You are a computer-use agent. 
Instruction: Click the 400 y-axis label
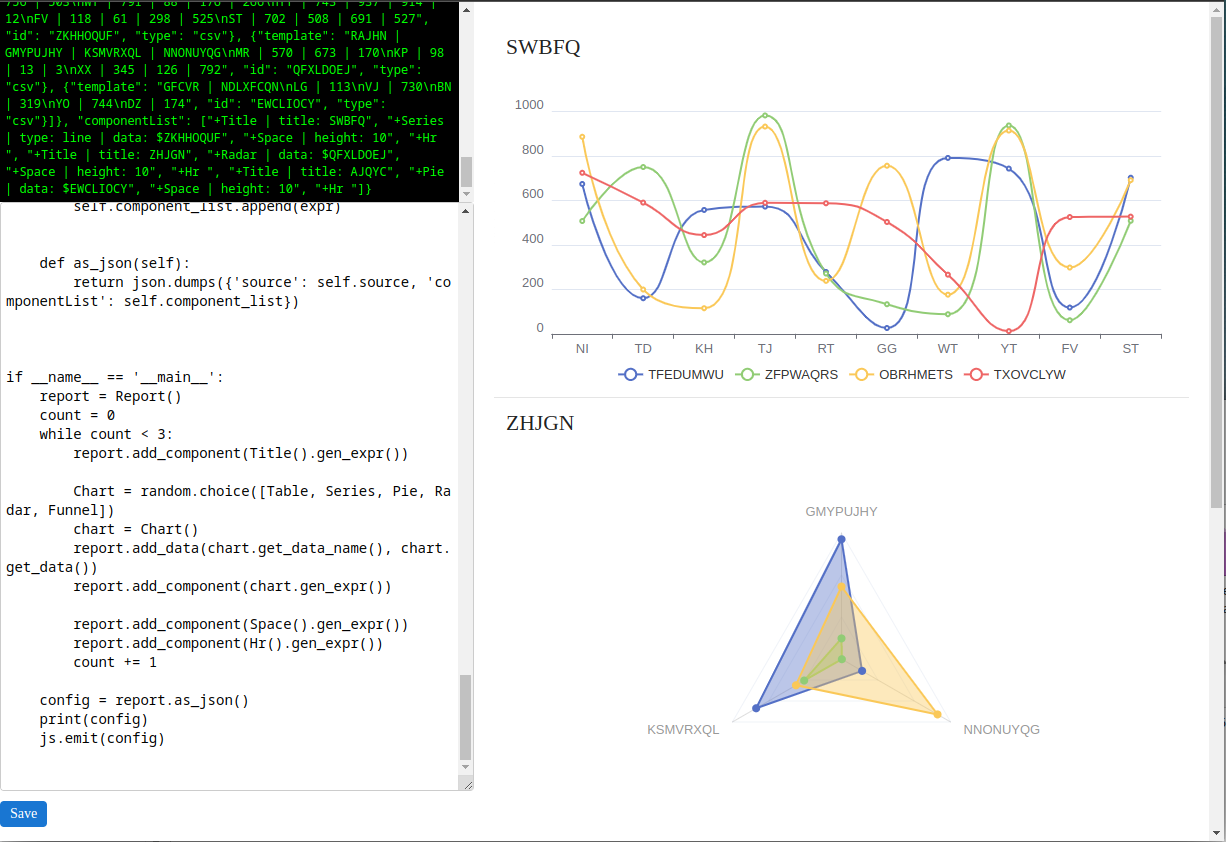point(533,239)
